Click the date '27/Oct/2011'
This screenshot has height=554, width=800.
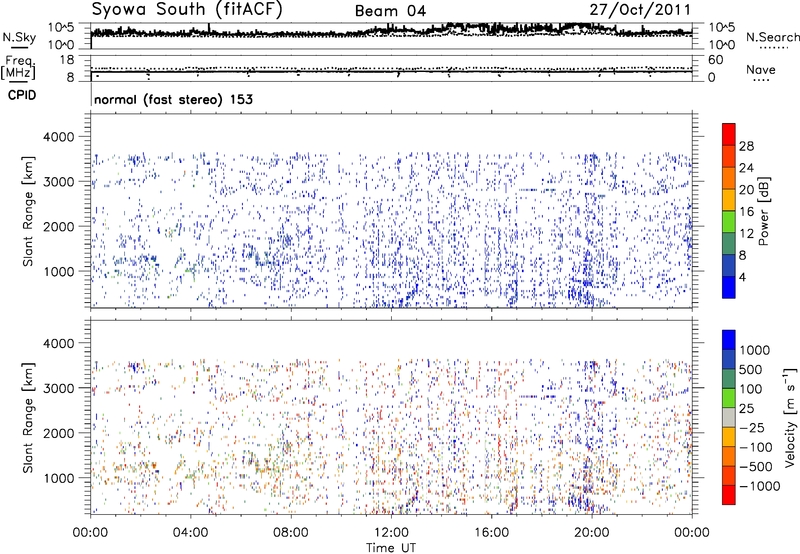click(640, 10)
